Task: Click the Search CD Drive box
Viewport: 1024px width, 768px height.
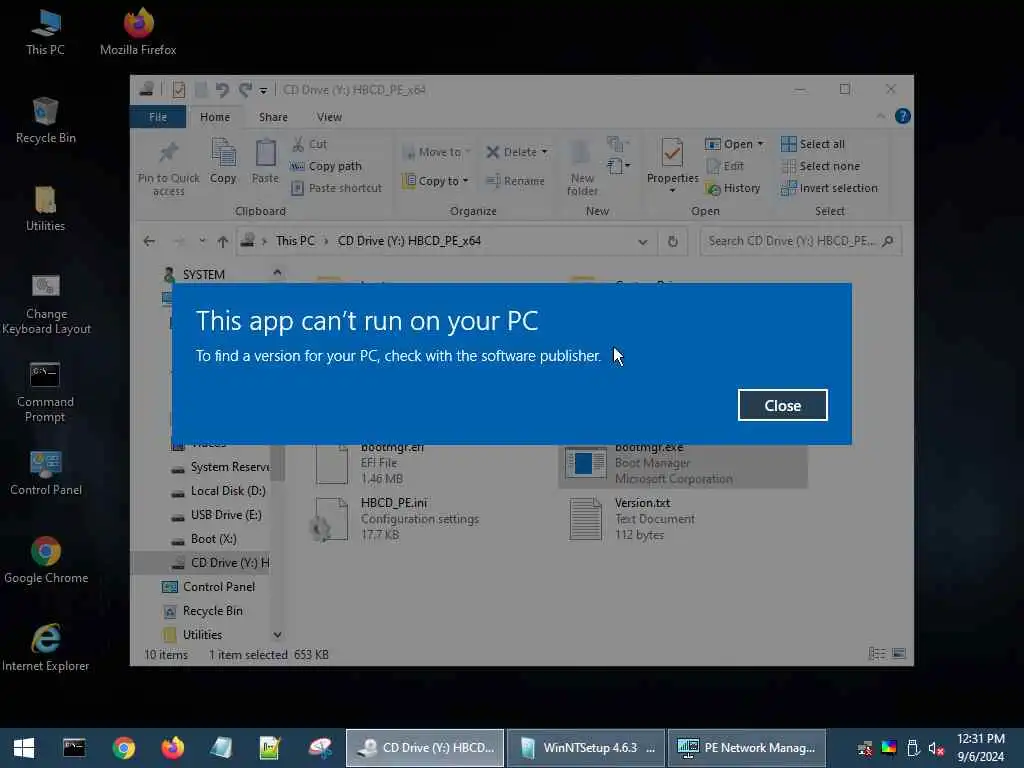Action: (801, 241)
